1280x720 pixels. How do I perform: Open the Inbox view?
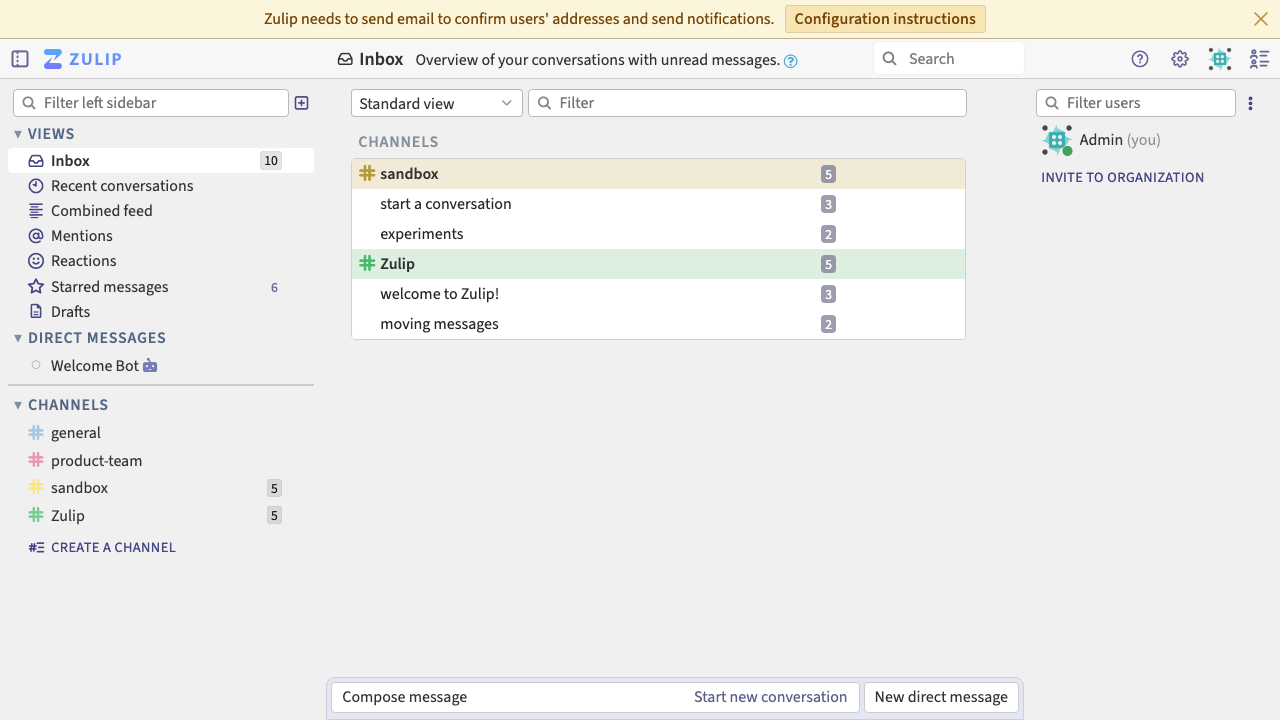(161, 161)
